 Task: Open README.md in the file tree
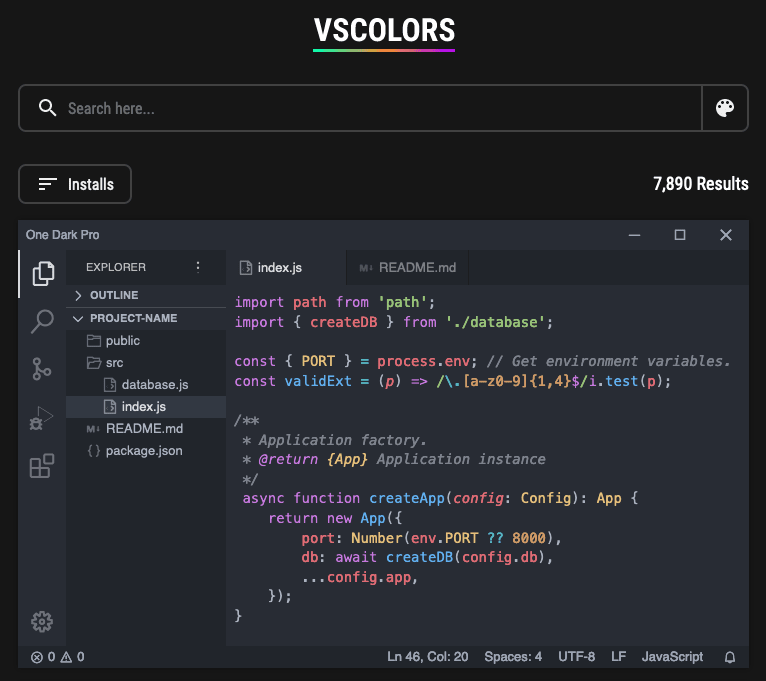[x=146, y=428]
